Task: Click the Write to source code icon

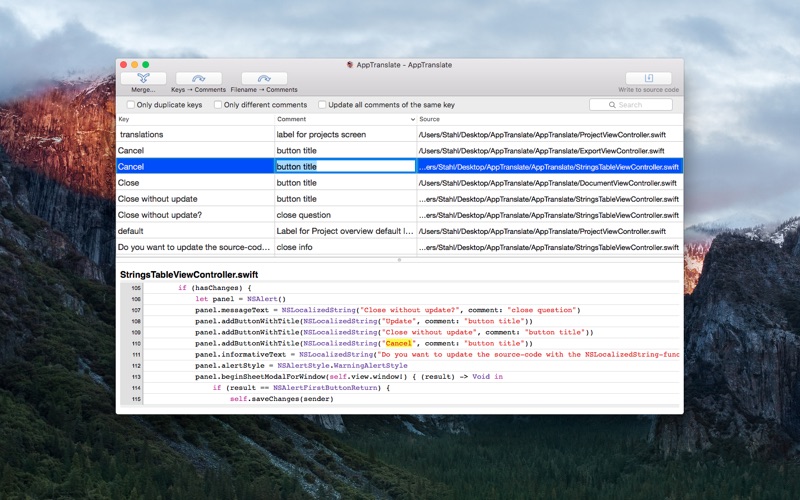Action: [x=648, y=78]
